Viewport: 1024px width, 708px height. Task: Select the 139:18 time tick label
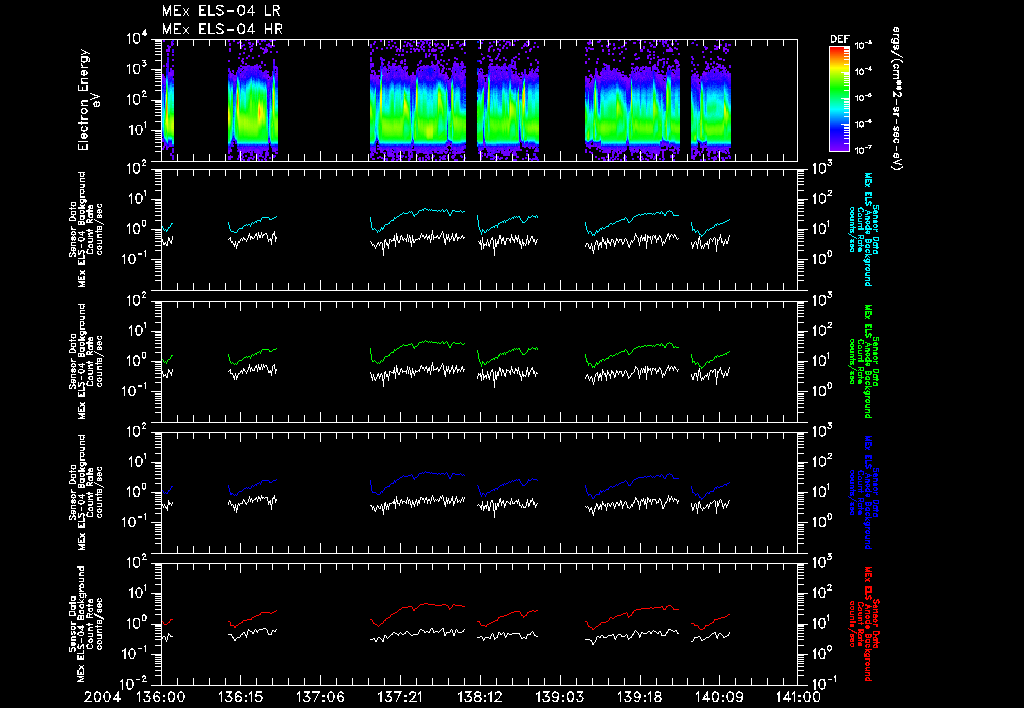pos(639,697)
